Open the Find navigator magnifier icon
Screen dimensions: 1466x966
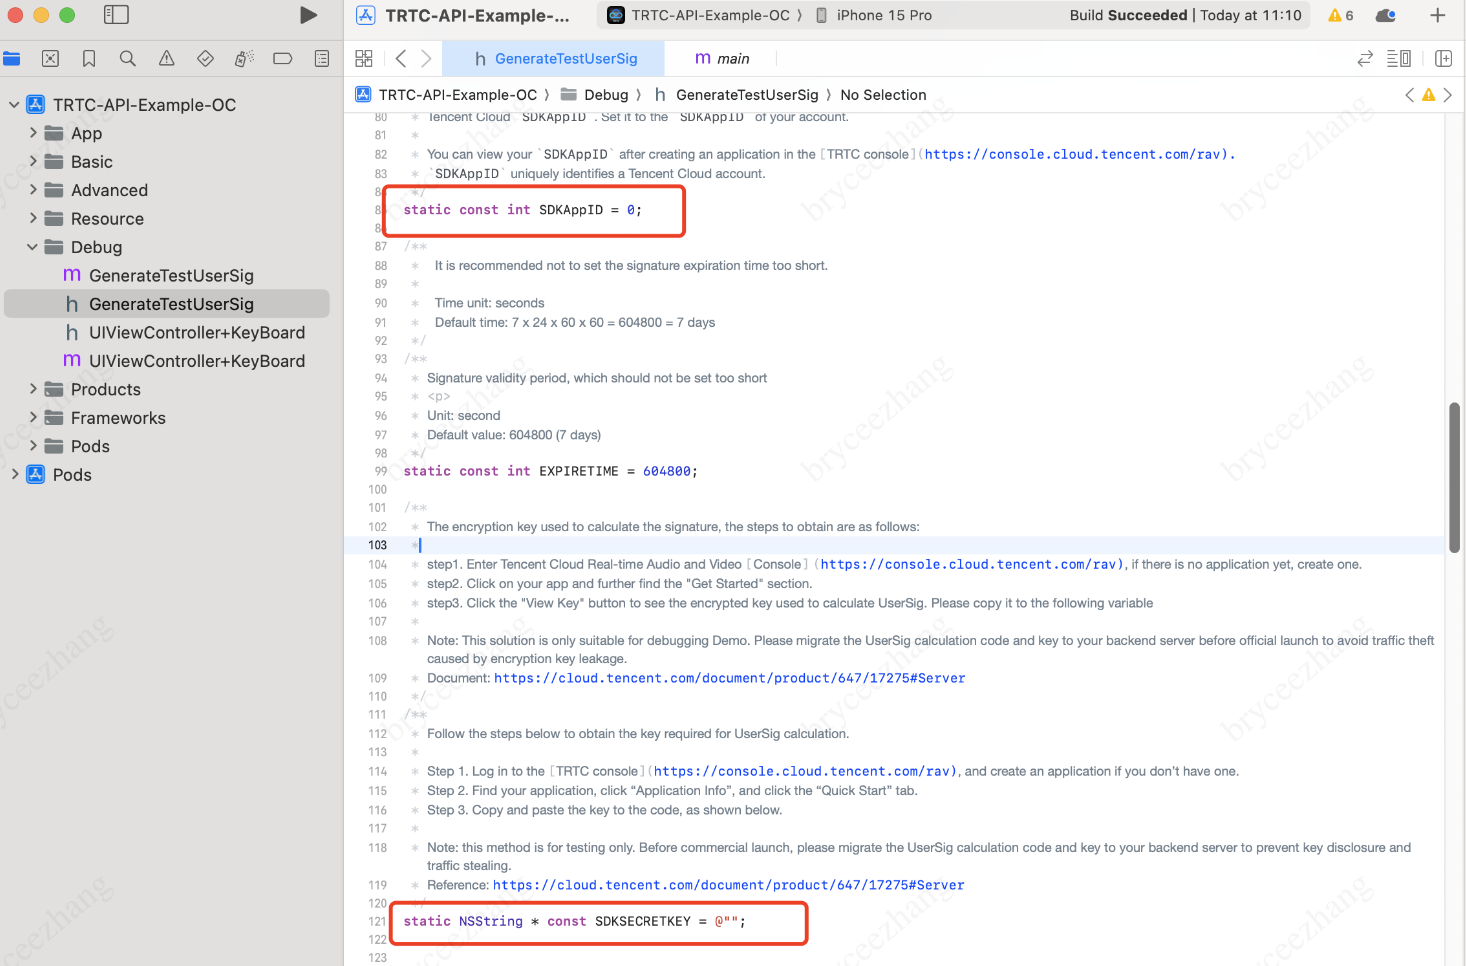pyautogui.click(x=128, y=59)
